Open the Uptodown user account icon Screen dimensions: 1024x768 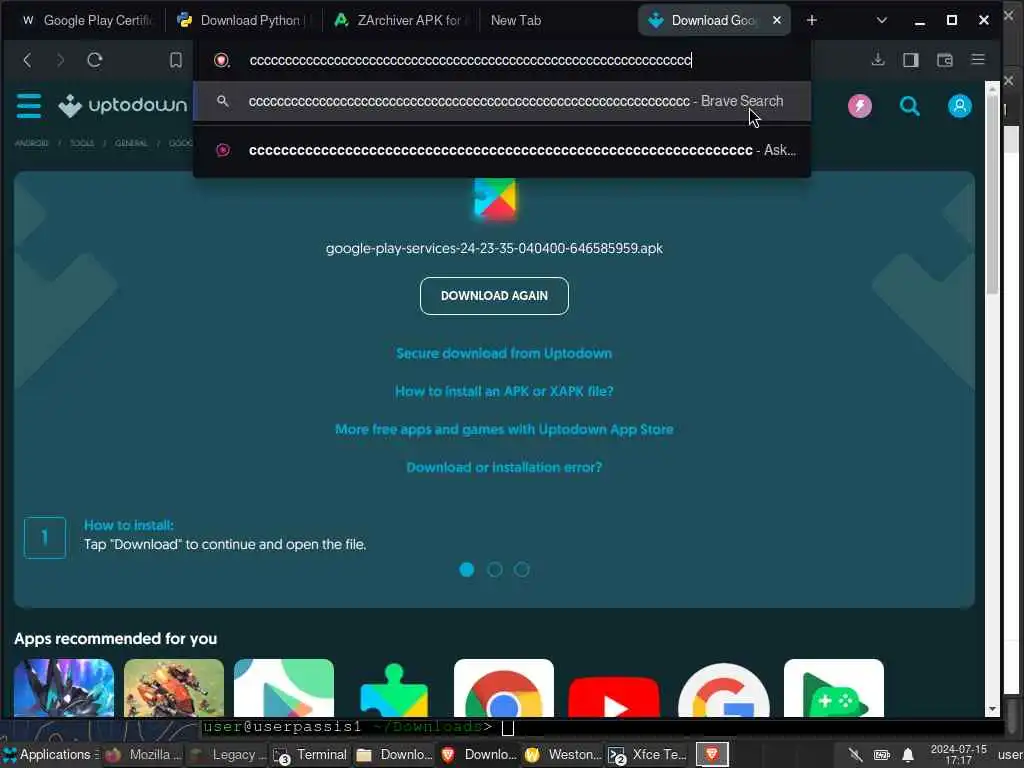tap(959, 106)
